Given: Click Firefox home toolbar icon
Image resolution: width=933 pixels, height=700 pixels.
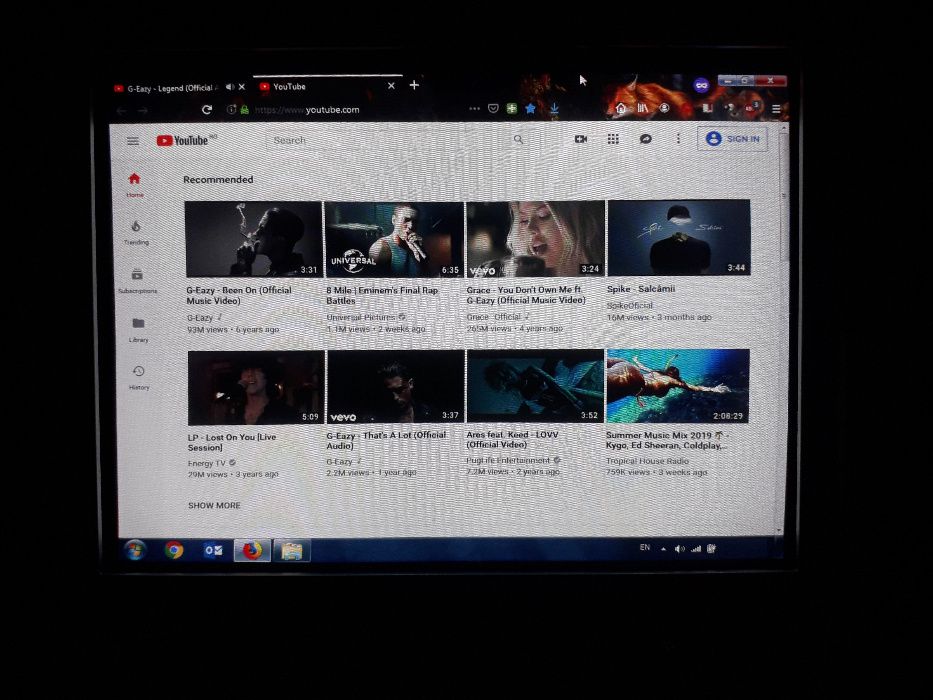Looking at the screenshot, I should (x=621, y=108).
